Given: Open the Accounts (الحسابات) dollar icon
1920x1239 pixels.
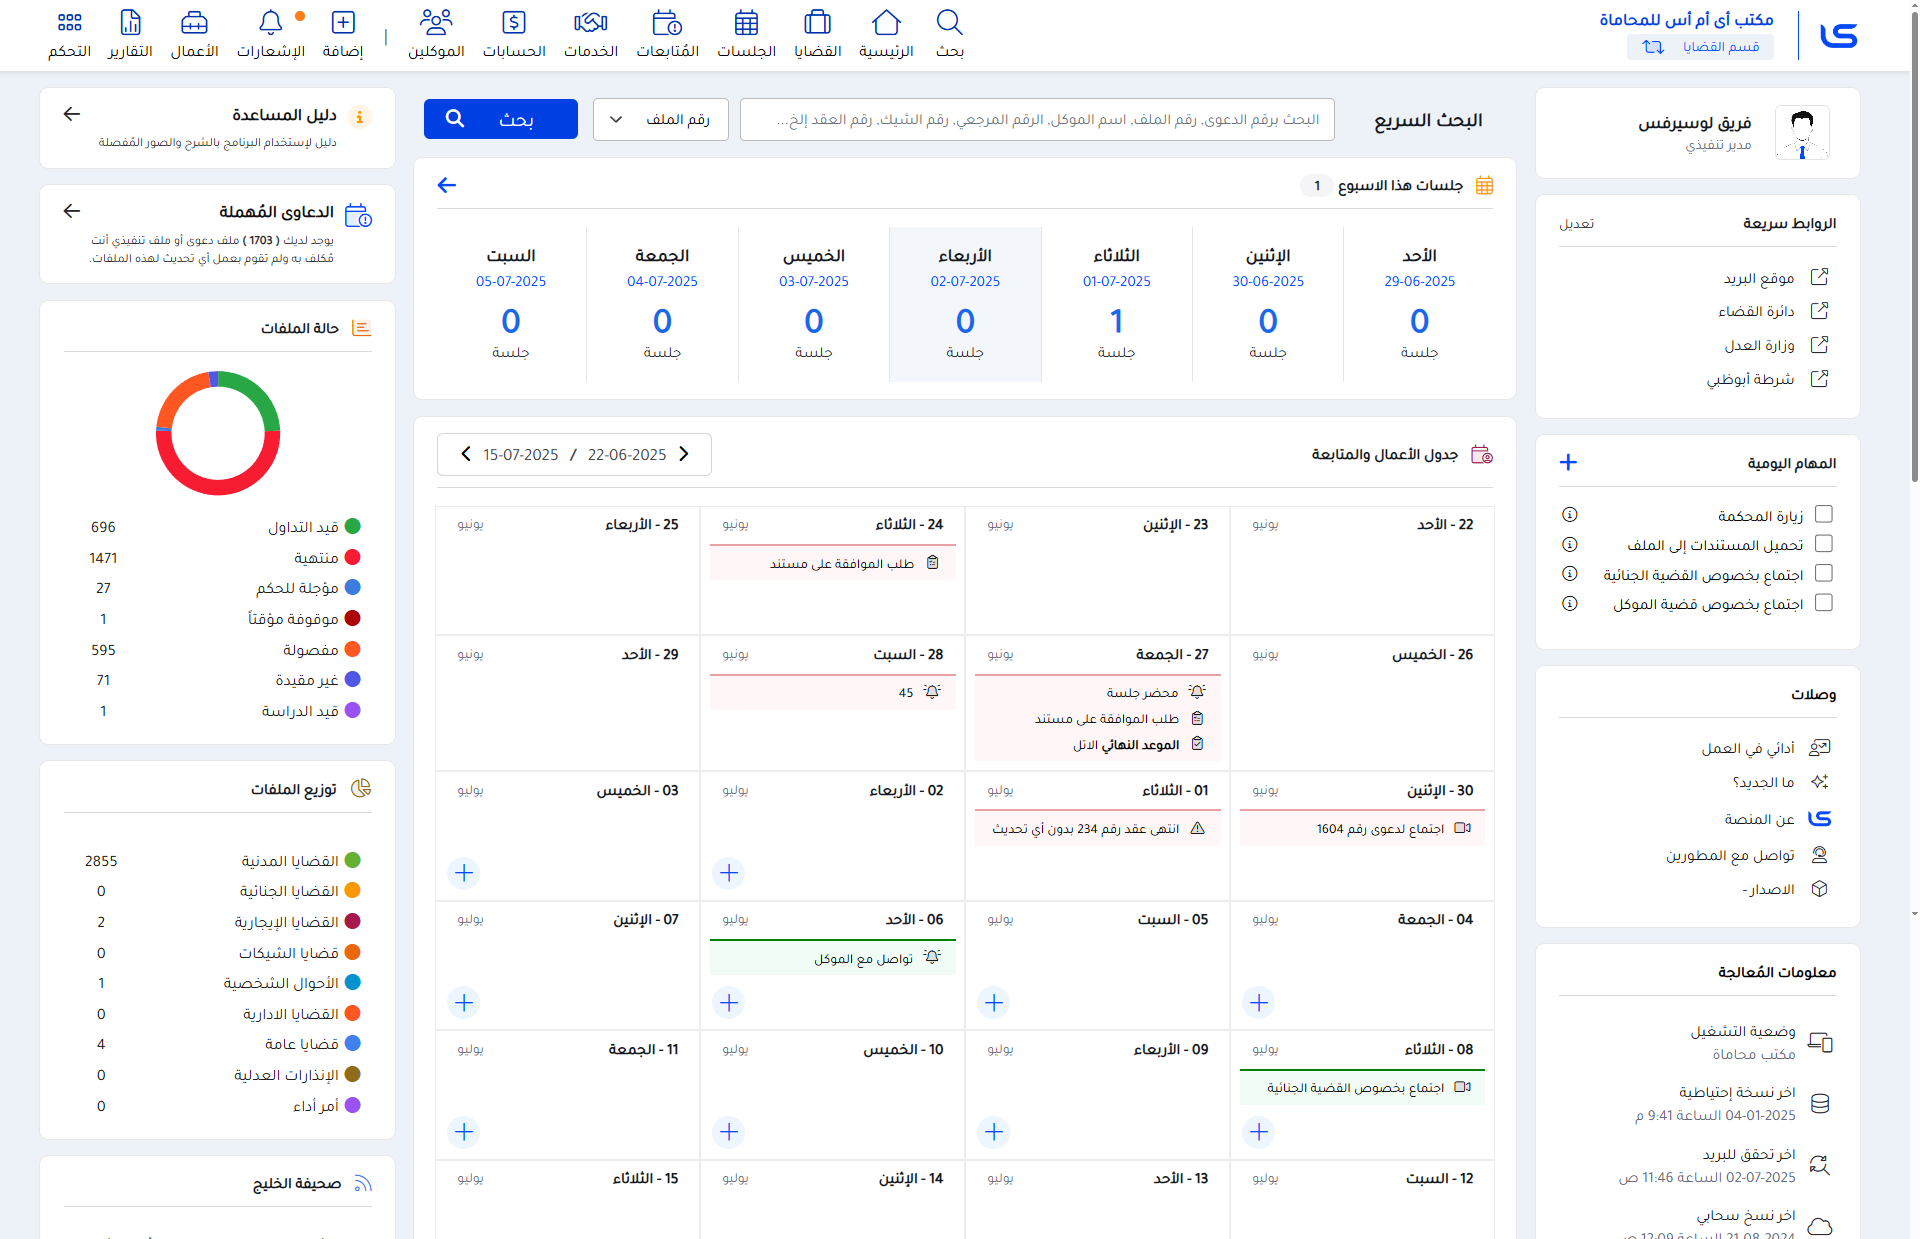Looking at the screenshot, I should click(514, 23).
